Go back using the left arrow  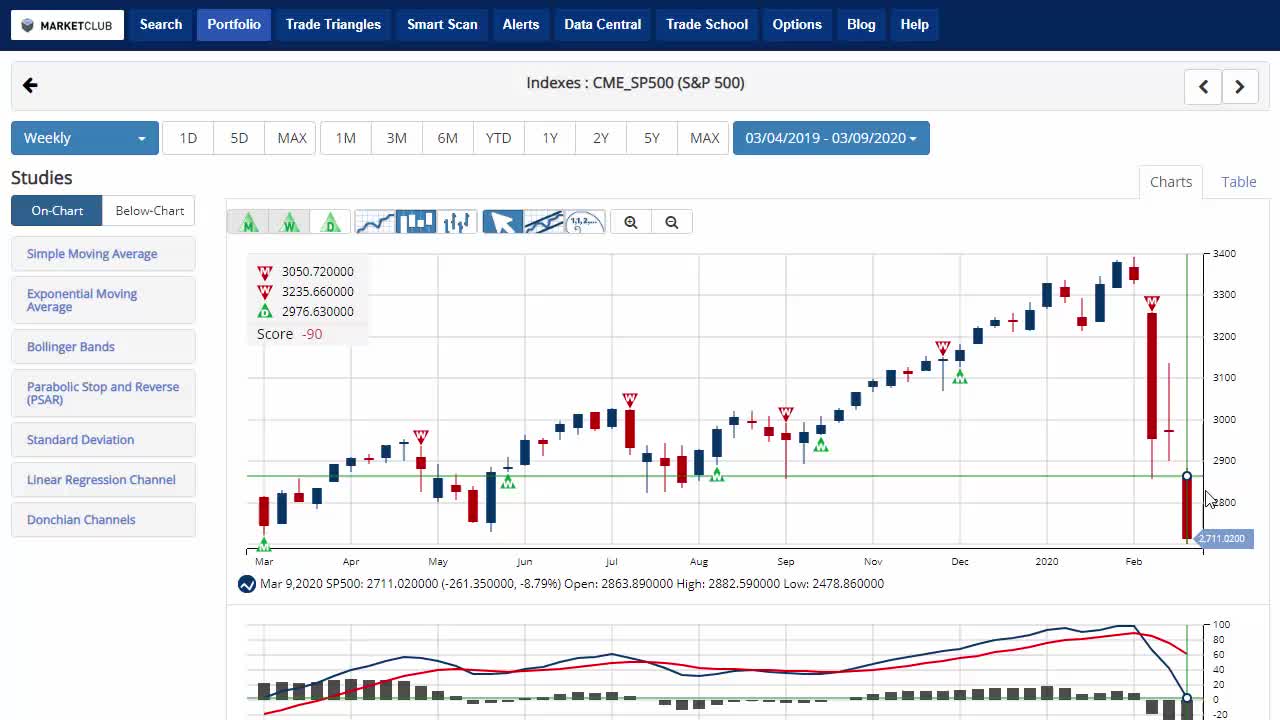point(30,86)
